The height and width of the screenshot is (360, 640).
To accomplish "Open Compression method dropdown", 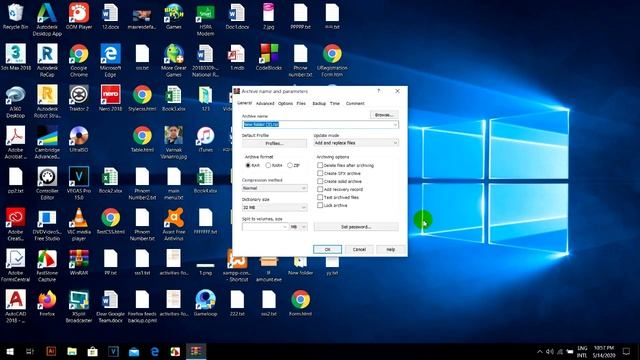I will [x=274, y=188].
